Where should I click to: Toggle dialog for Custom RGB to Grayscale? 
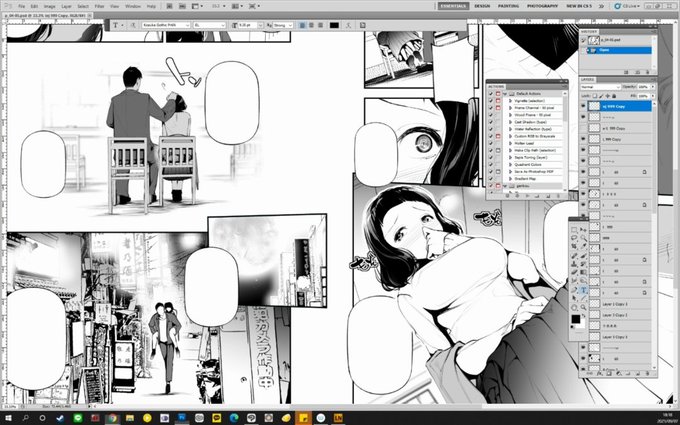[498, 136]
